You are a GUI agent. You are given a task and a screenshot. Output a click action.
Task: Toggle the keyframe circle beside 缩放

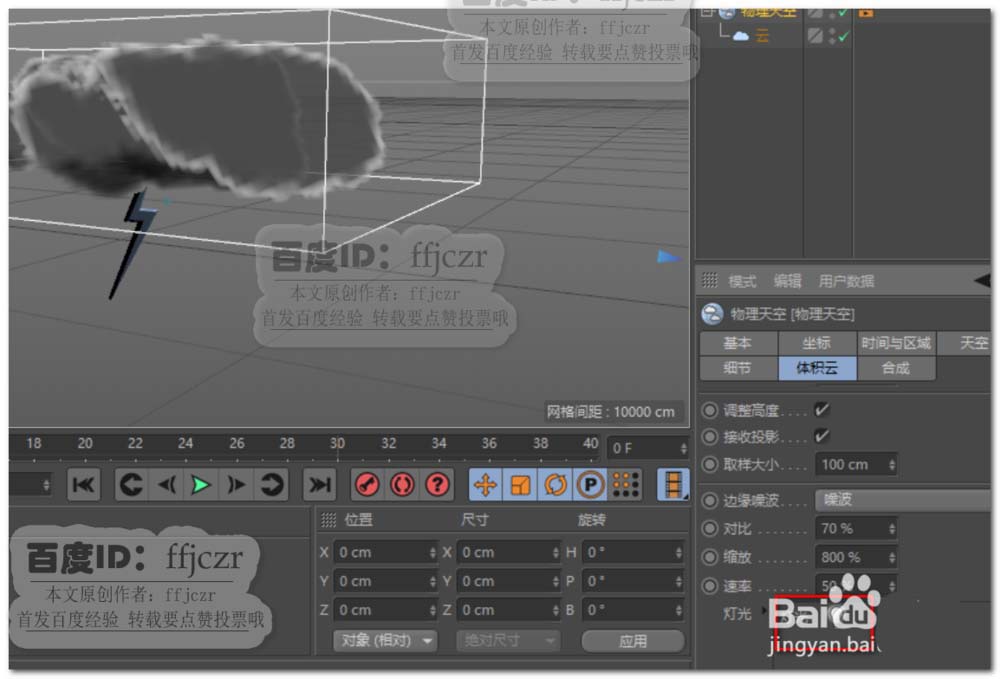point(709,557)
